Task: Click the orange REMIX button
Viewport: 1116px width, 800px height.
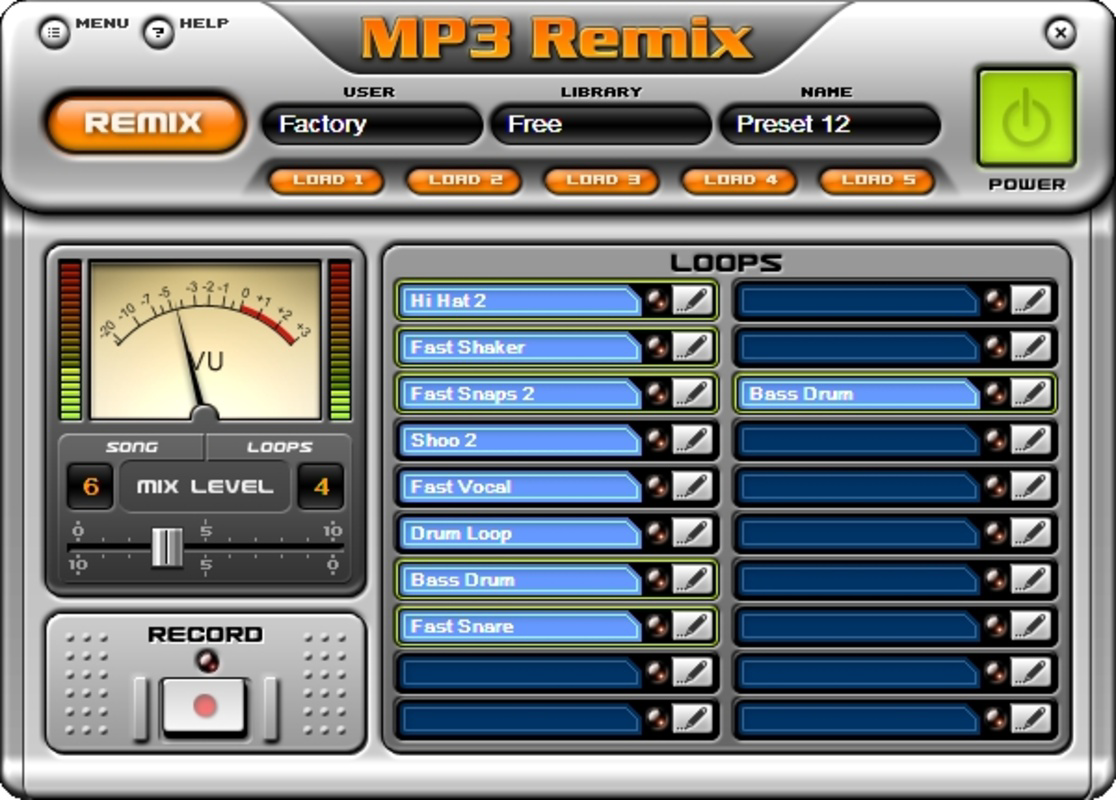Action: click(145, 122)
